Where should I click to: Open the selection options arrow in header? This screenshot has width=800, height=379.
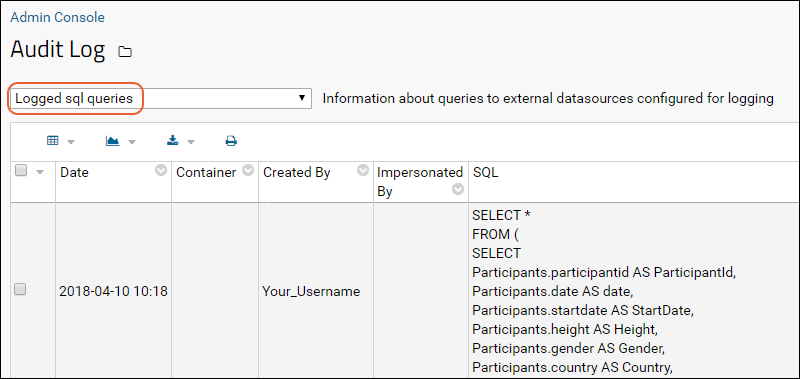coord(40,172)
